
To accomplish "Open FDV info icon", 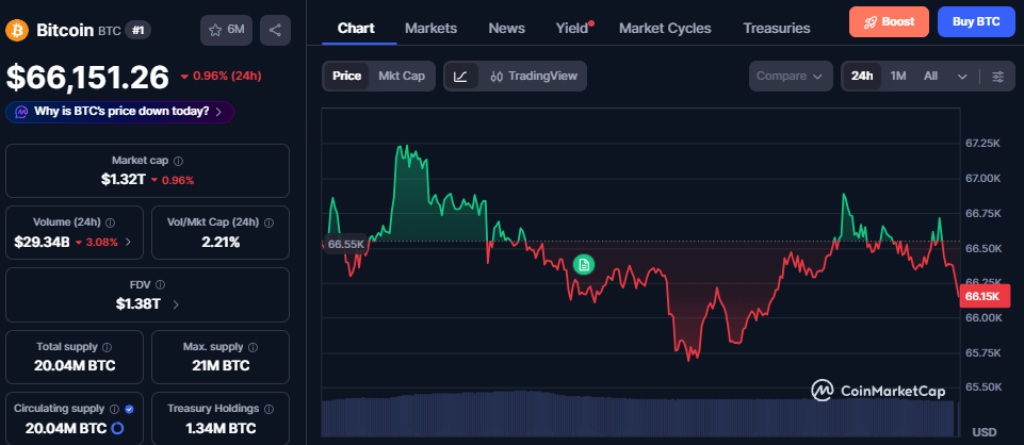I will [x=161, y=285].
